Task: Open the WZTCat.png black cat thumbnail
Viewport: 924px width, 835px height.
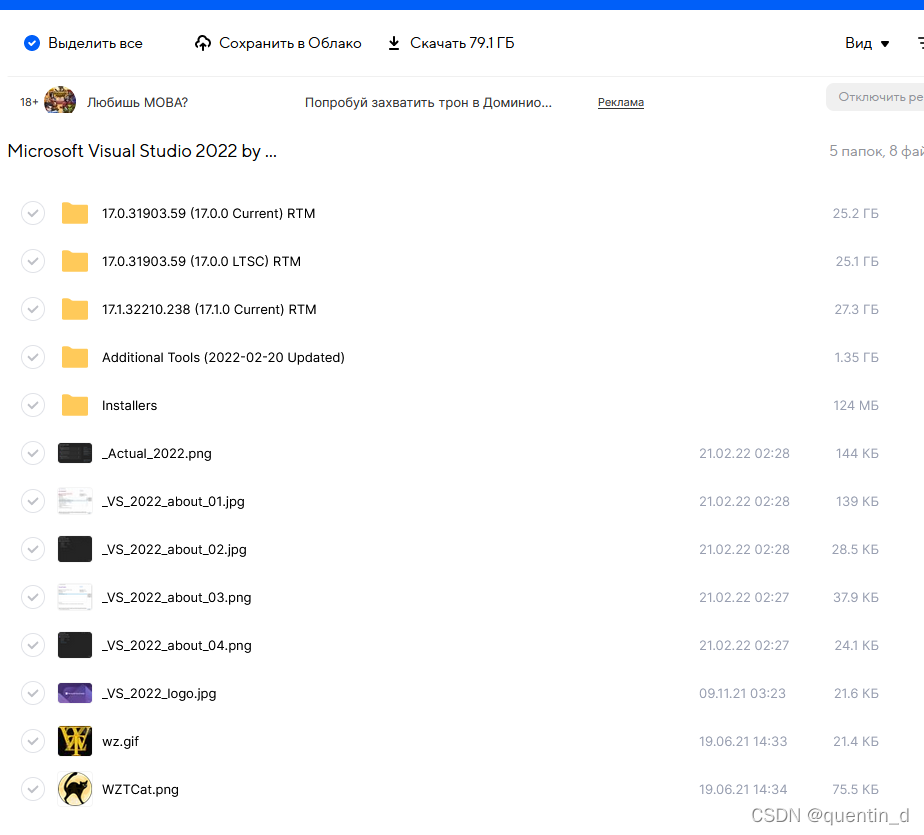Action: [x=75, y=790]
